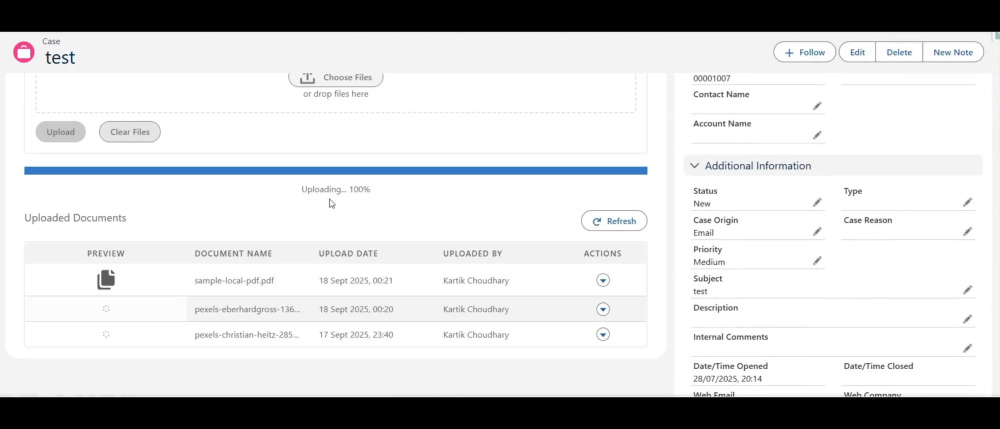Edit the Case Origin pencil icon
Image resolution: width=1000 pixels, height=429 pixels.
pyautogui.click(x=817, y=231)
